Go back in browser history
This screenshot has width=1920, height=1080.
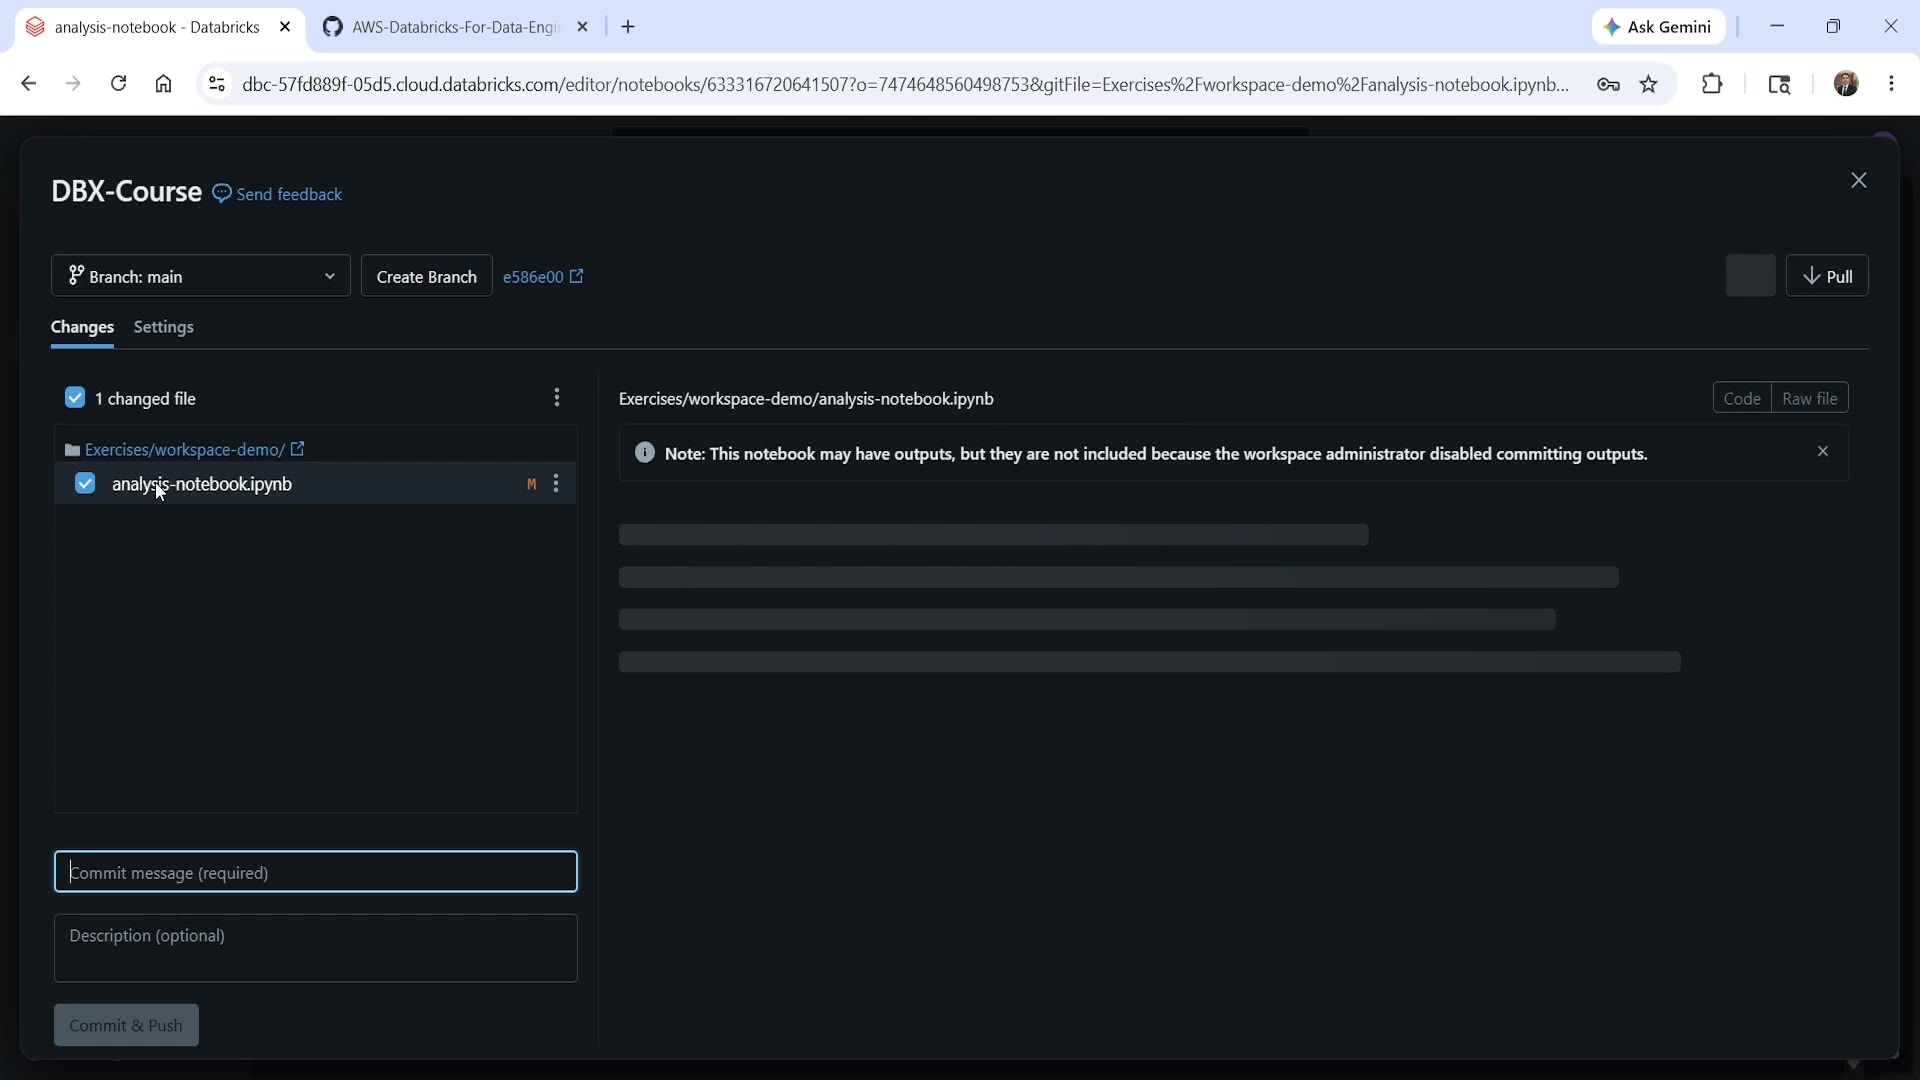(x=28, y=84)
